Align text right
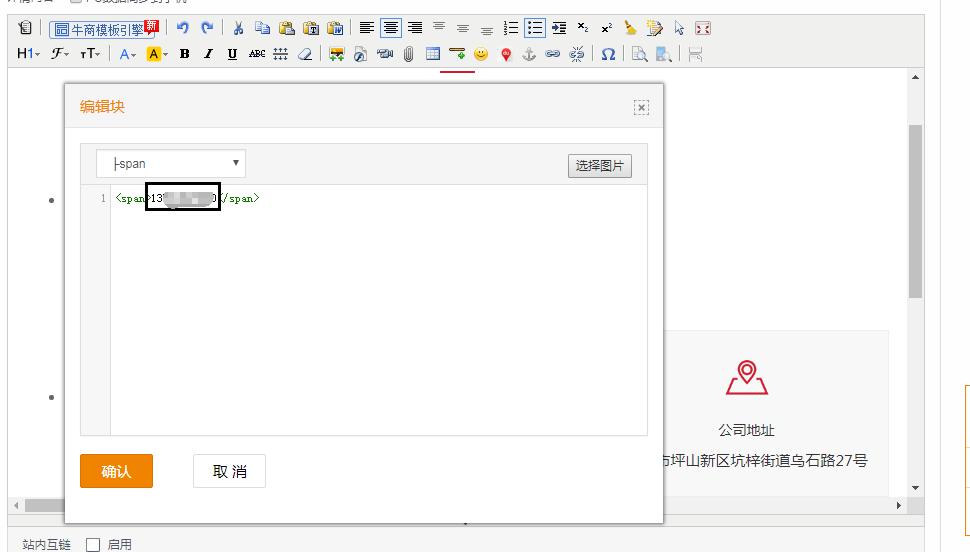 point(414,28)
